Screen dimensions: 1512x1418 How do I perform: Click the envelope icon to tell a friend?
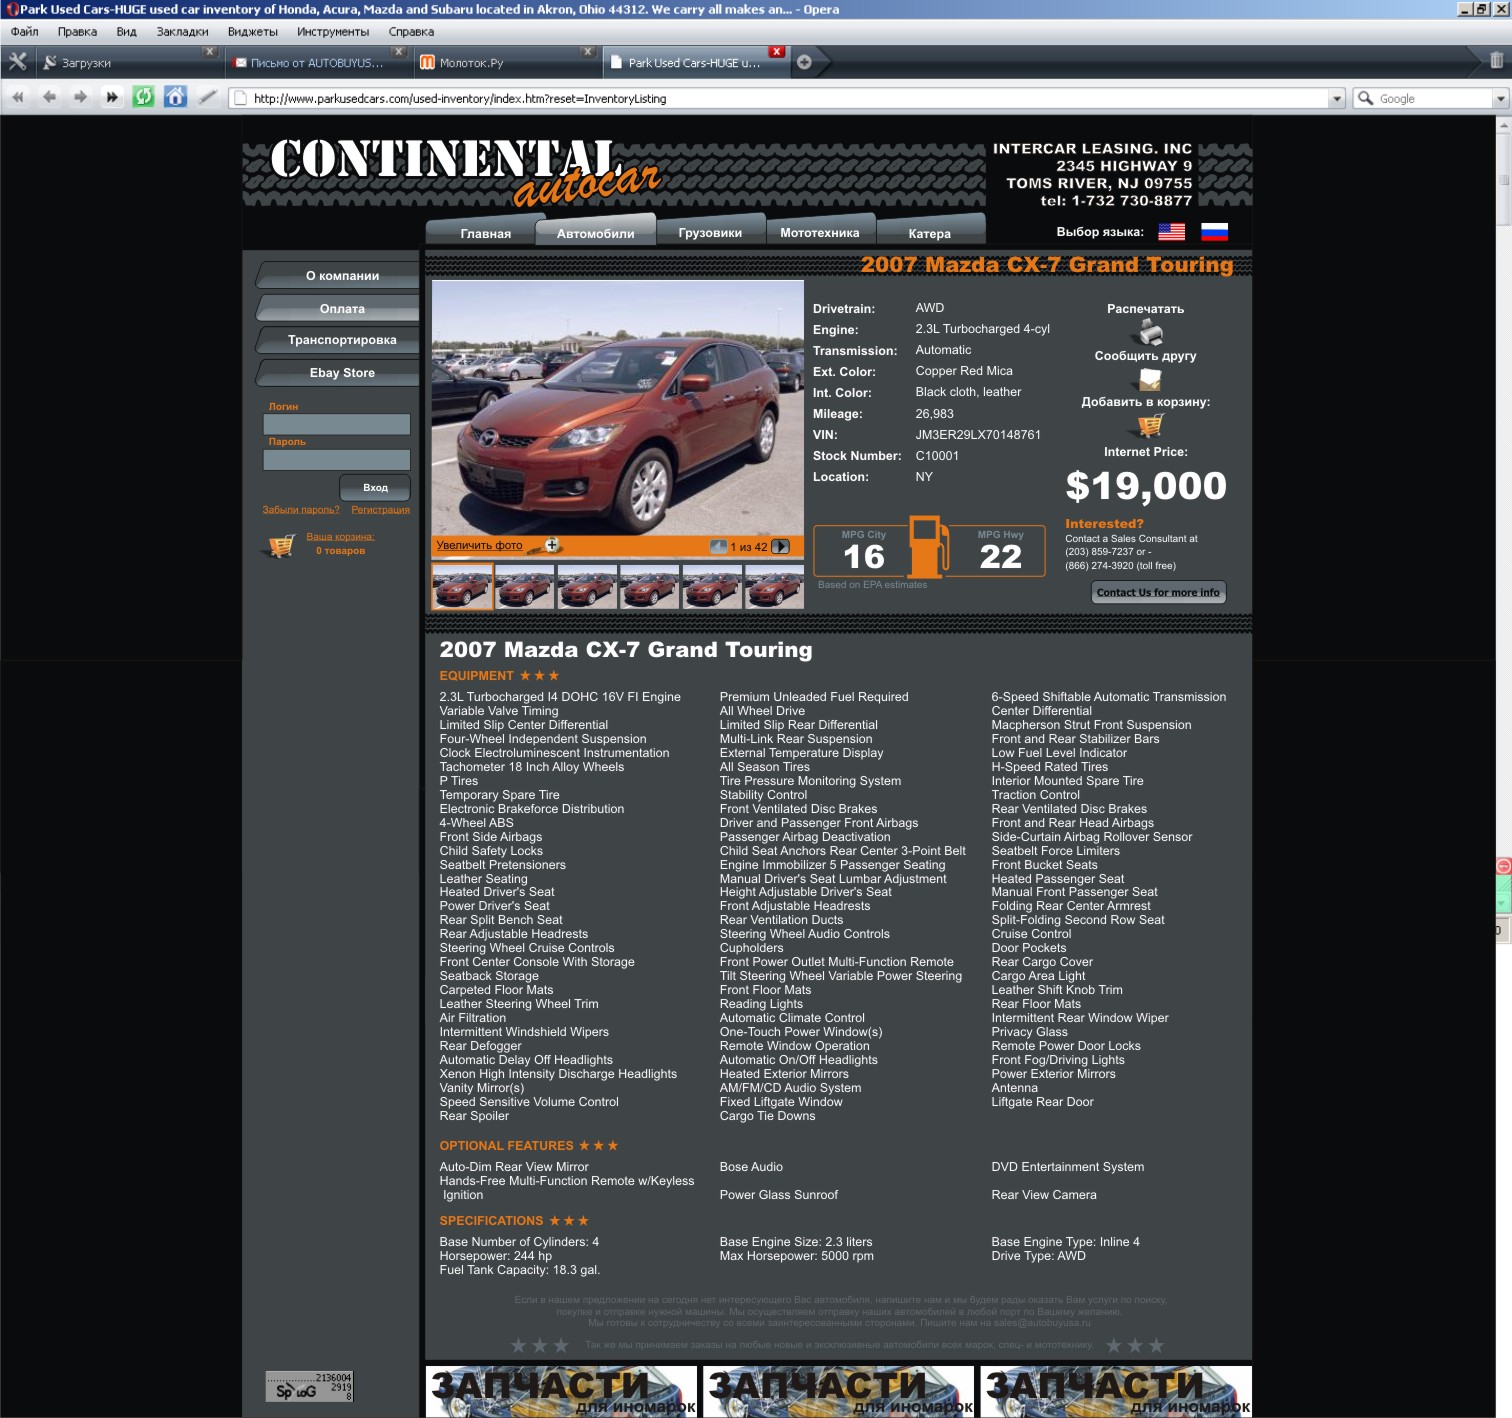tap(1150, 379)
